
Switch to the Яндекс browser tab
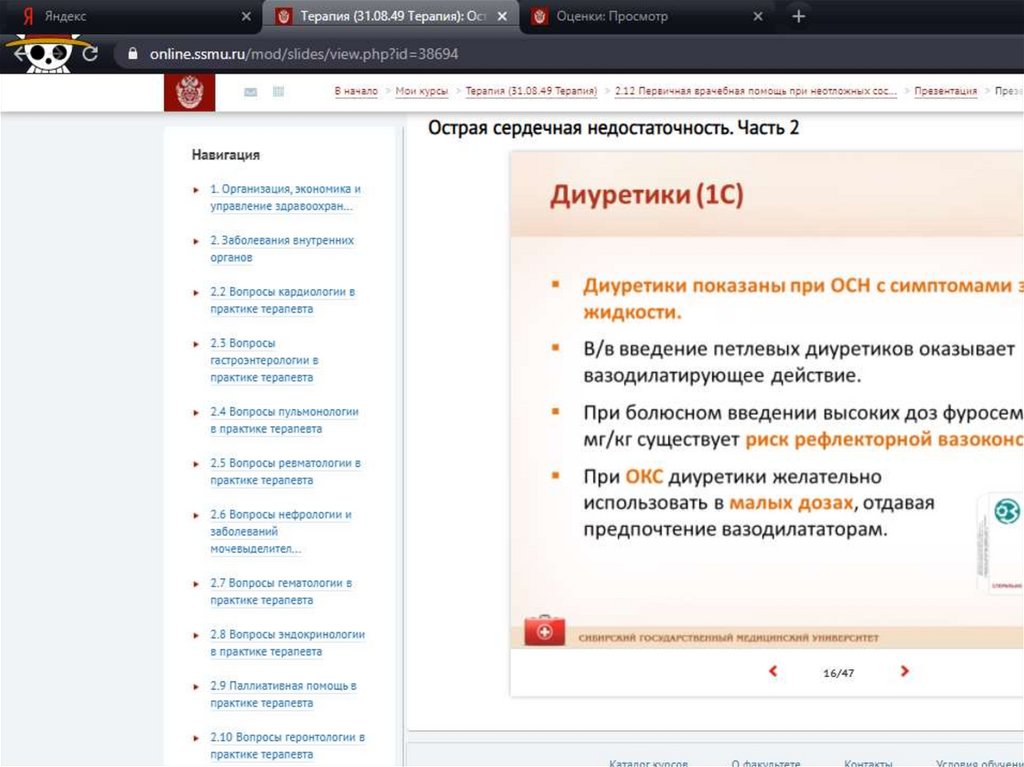pyautogui.click(x=129, y=16)
